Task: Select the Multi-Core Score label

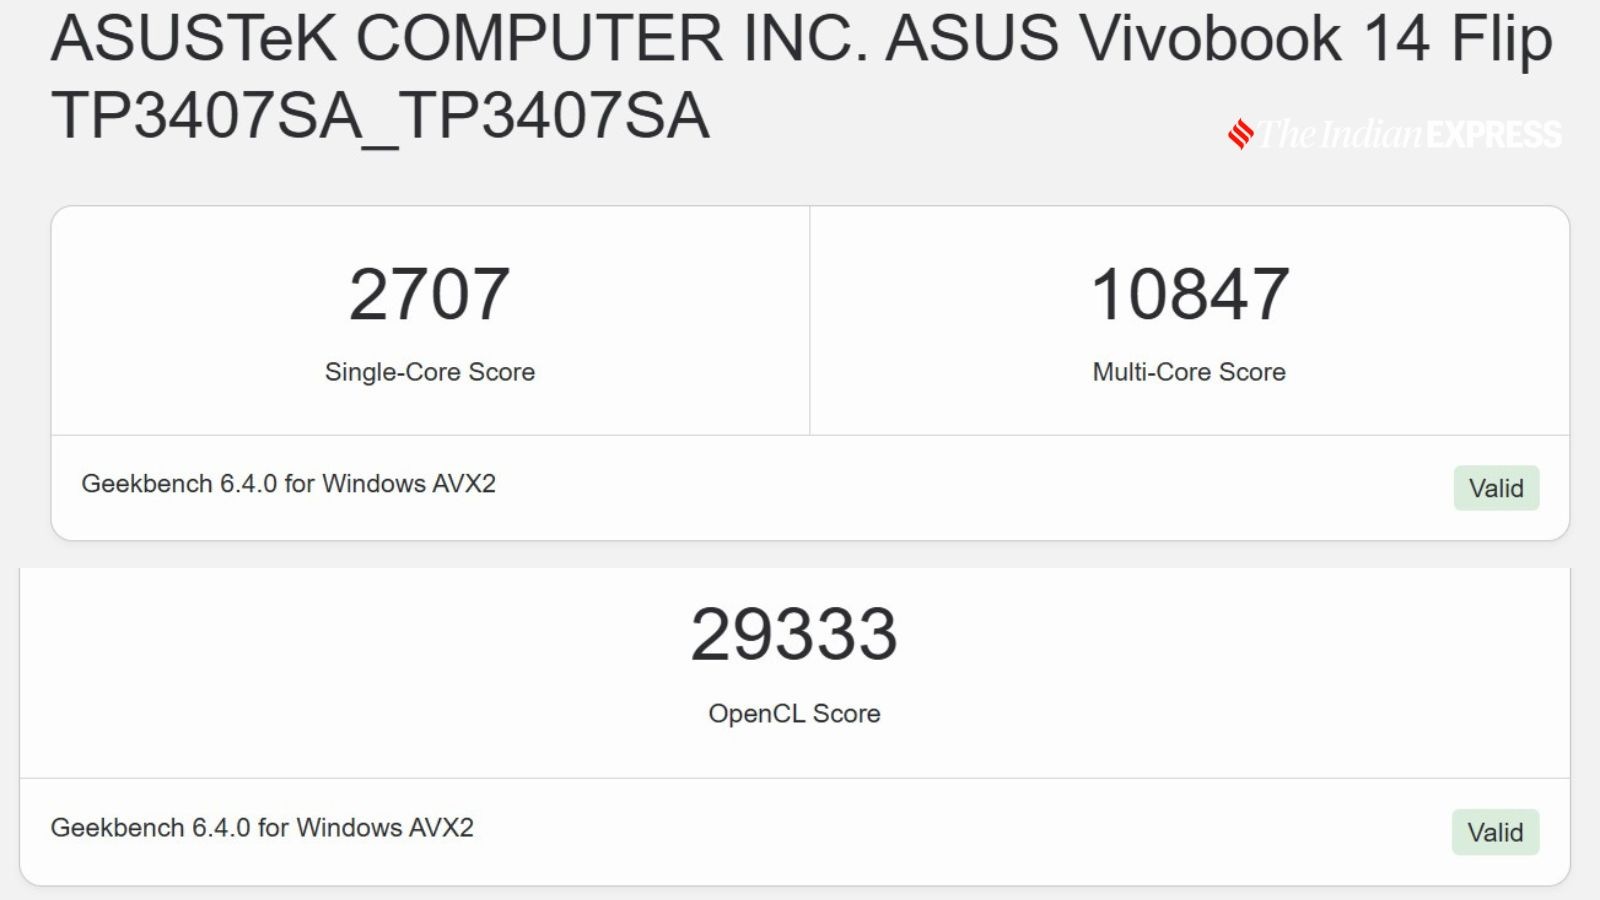Action: (x=1189, y=372)
